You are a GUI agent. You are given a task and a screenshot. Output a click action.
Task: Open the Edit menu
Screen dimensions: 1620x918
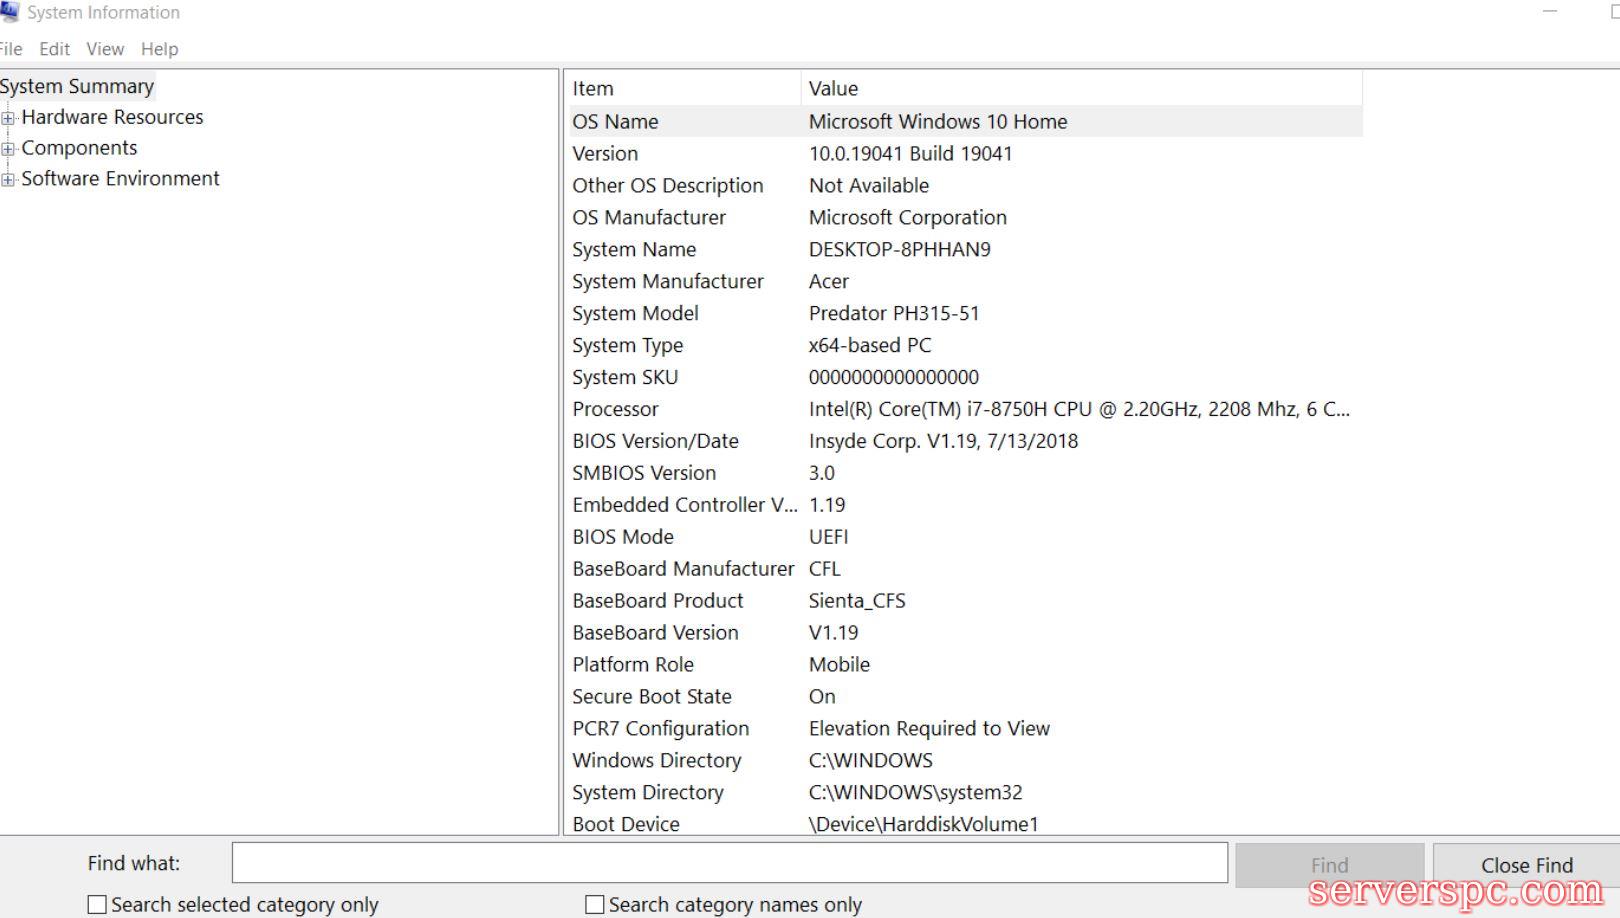click(54, 49)
